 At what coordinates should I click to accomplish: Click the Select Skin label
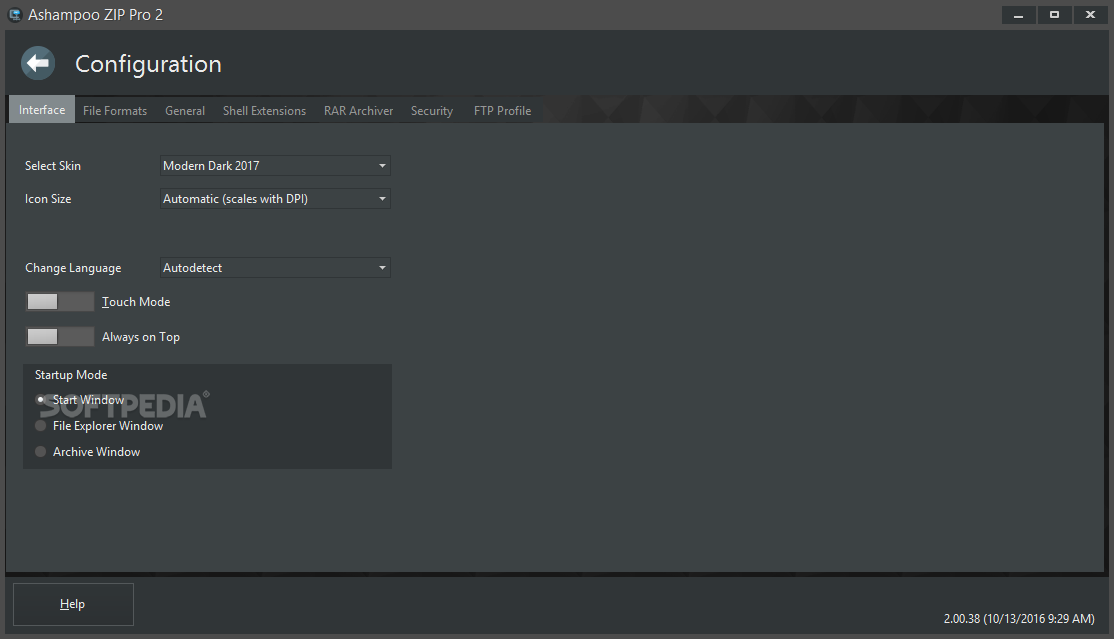click(x=53, y=166)
